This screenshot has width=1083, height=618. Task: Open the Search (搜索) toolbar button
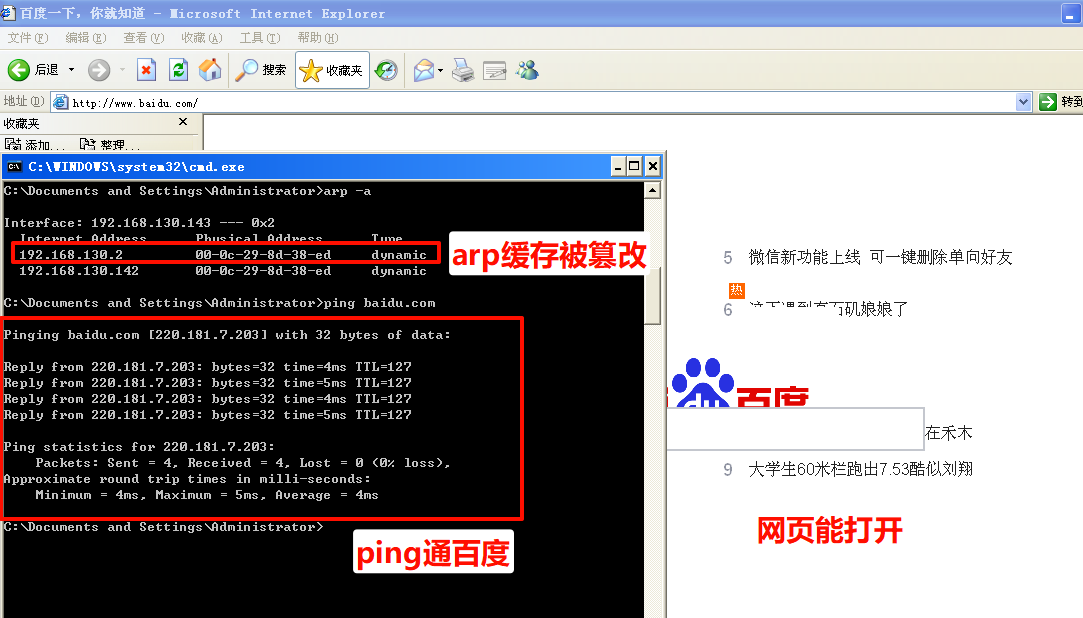click(x=260, y=70)
